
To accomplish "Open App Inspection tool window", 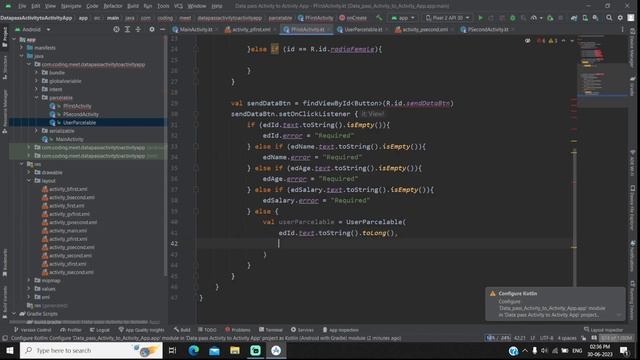I will pyautogui.click(x=340, y=330).
